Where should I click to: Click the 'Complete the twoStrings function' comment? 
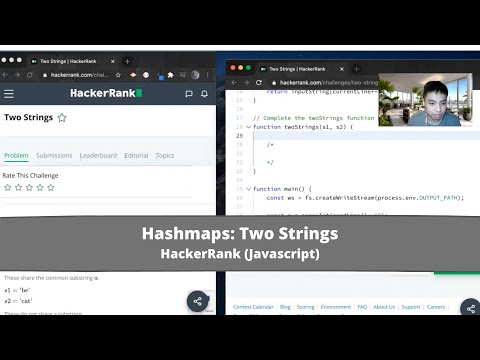pyautogui.click(x=313, y=118)
